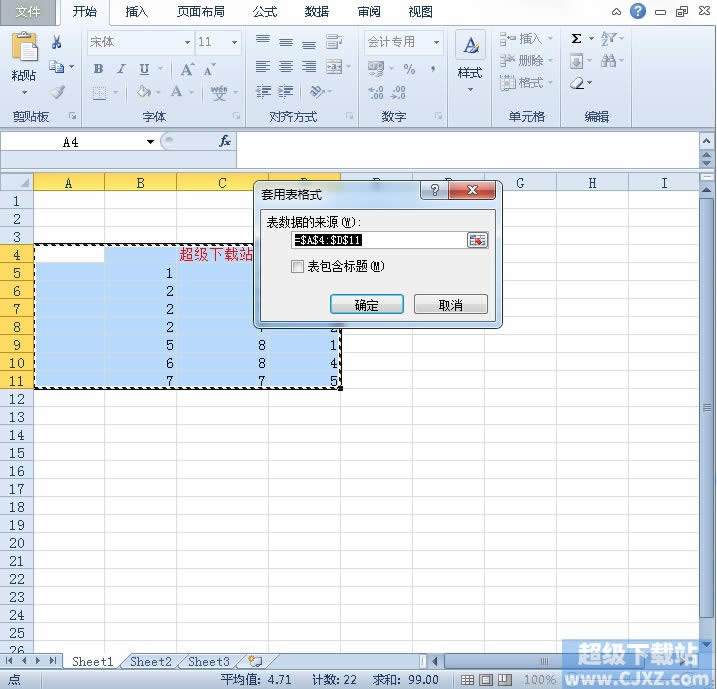717x689 pixels.
Task: Click the table data source input field
Action: pos(379,240)
